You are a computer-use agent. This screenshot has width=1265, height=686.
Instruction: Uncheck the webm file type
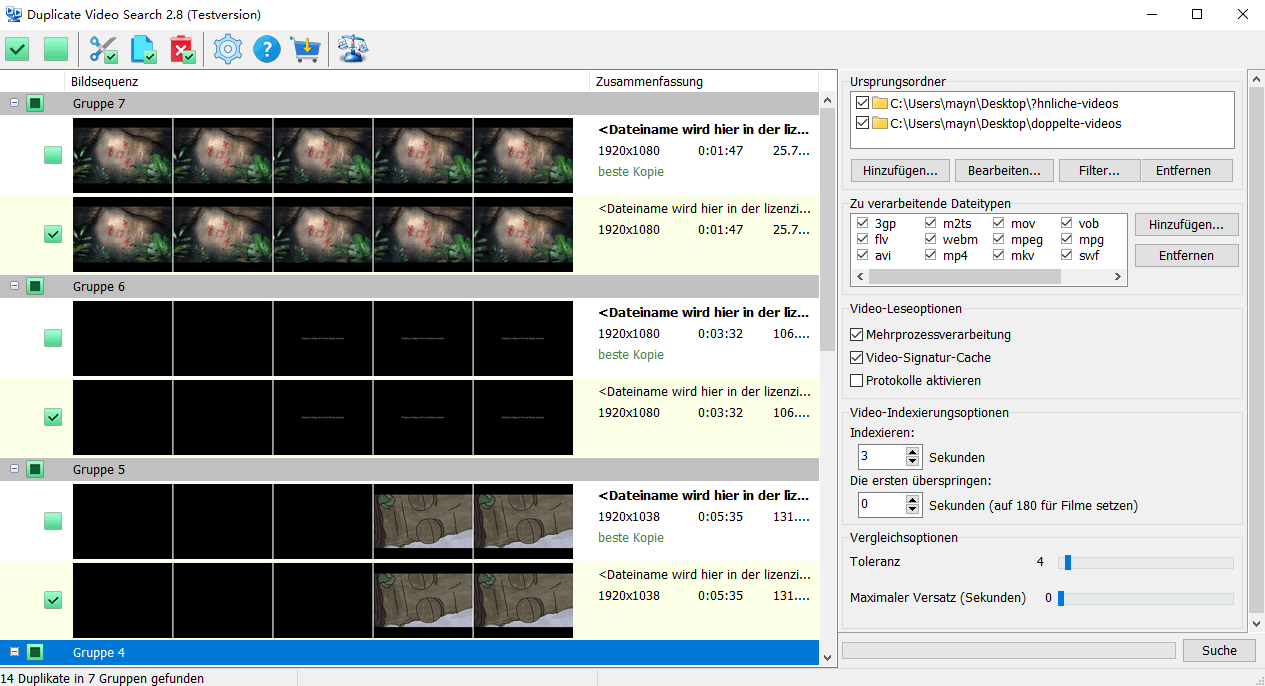click(x=931, y=239)
